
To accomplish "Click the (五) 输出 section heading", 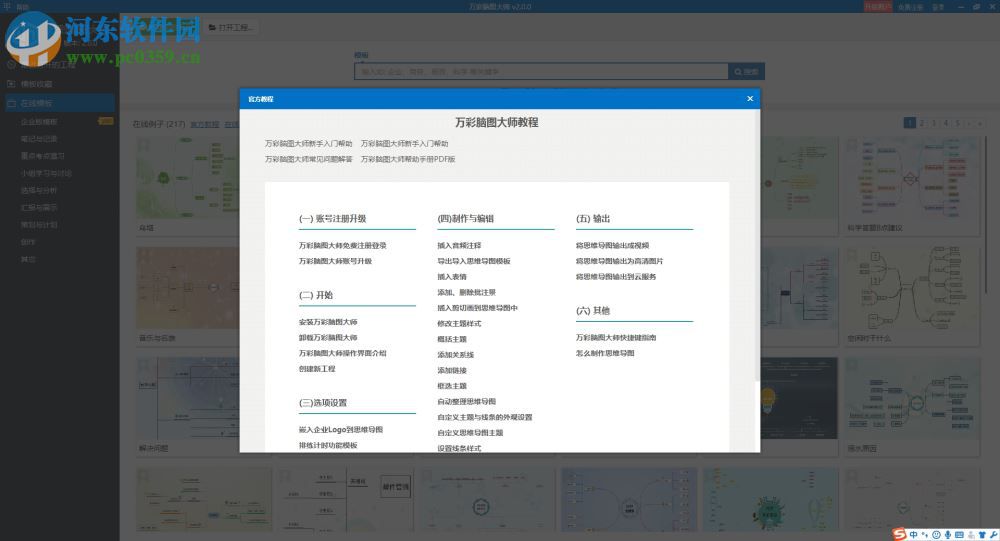I will pyautogui.click(x=593, y=218).
